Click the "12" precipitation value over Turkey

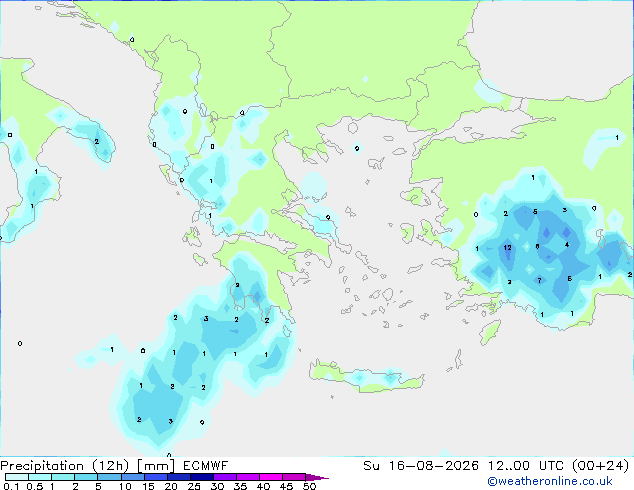coord(507,247)
